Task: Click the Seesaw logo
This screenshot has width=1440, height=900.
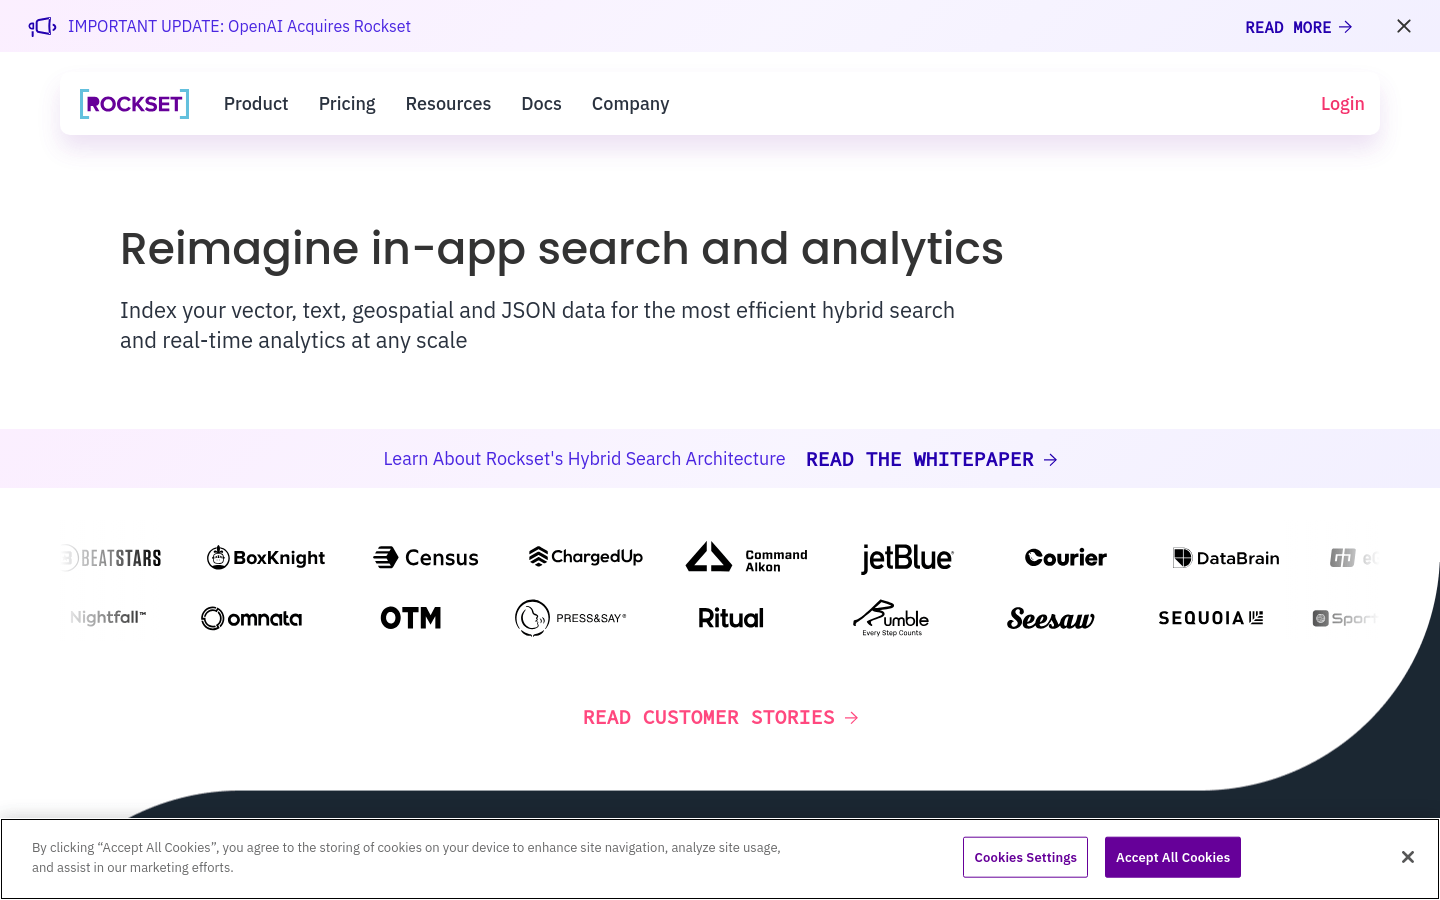Action: [x=1051, y=619]
